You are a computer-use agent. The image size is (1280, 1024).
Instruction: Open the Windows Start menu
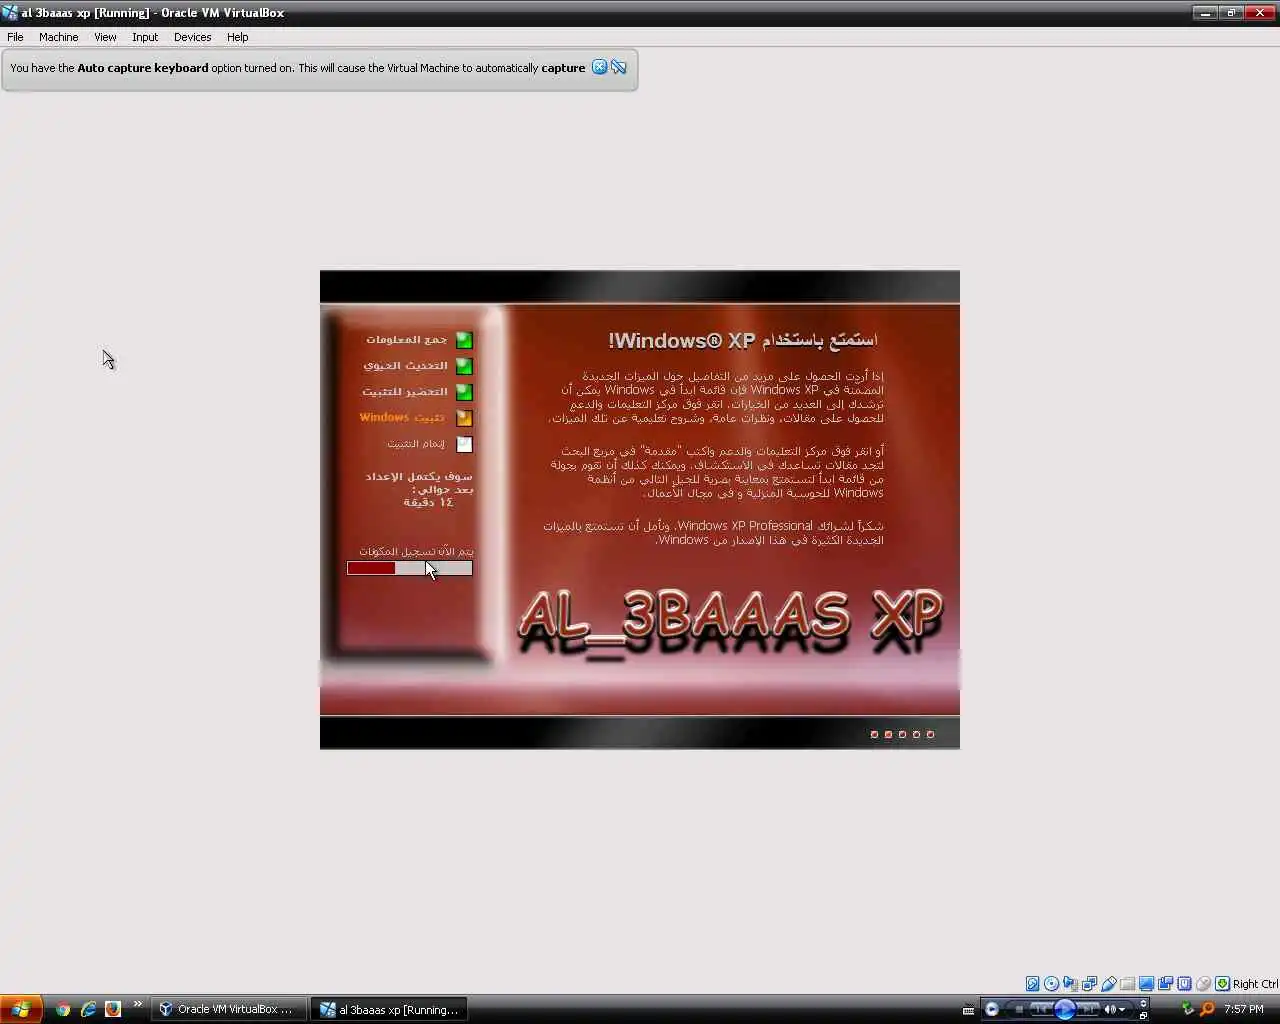point(21,1009)
